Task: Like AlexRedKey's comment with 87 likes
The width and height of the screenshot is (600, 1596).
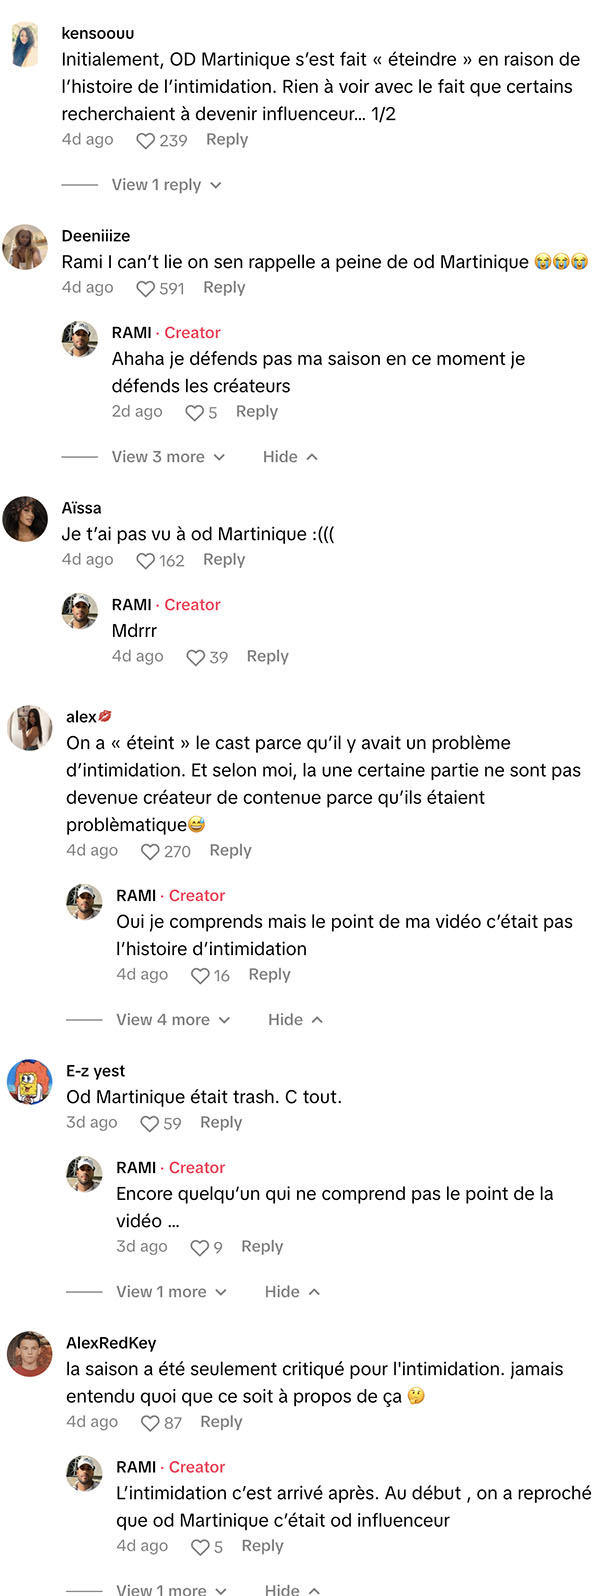Action: tap(151, 1423)
